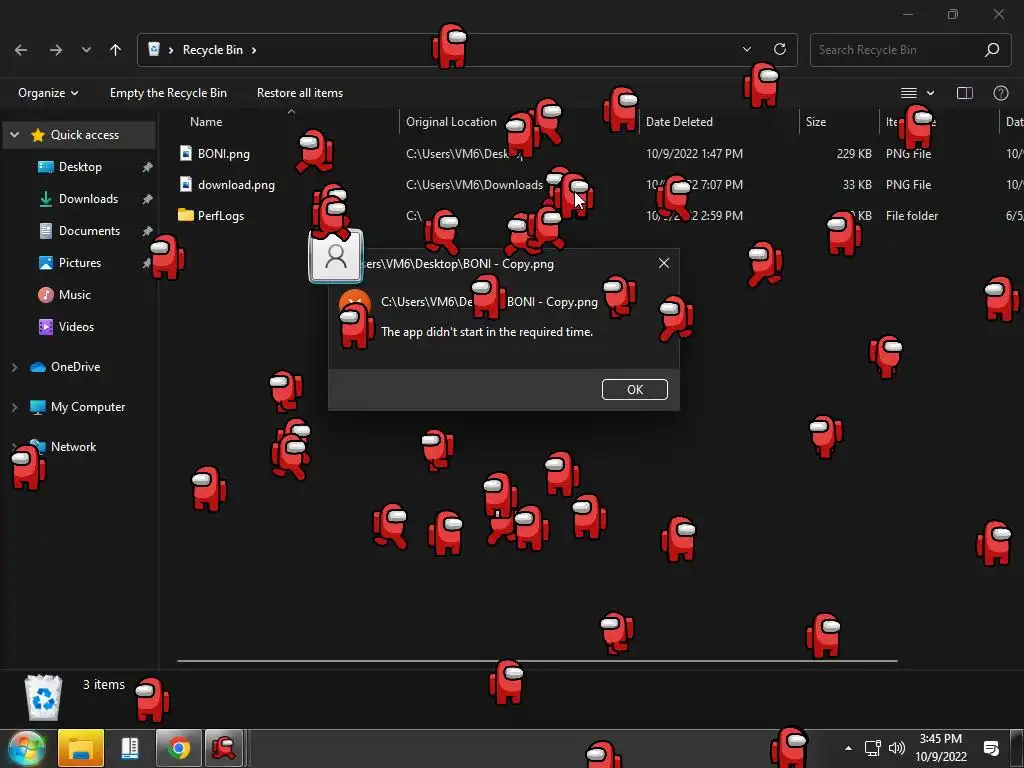The width and height of the screenshot is (1024, 768).
Task: Open the Organize menu
Action: pyautogui.click(x=48, y=93)
